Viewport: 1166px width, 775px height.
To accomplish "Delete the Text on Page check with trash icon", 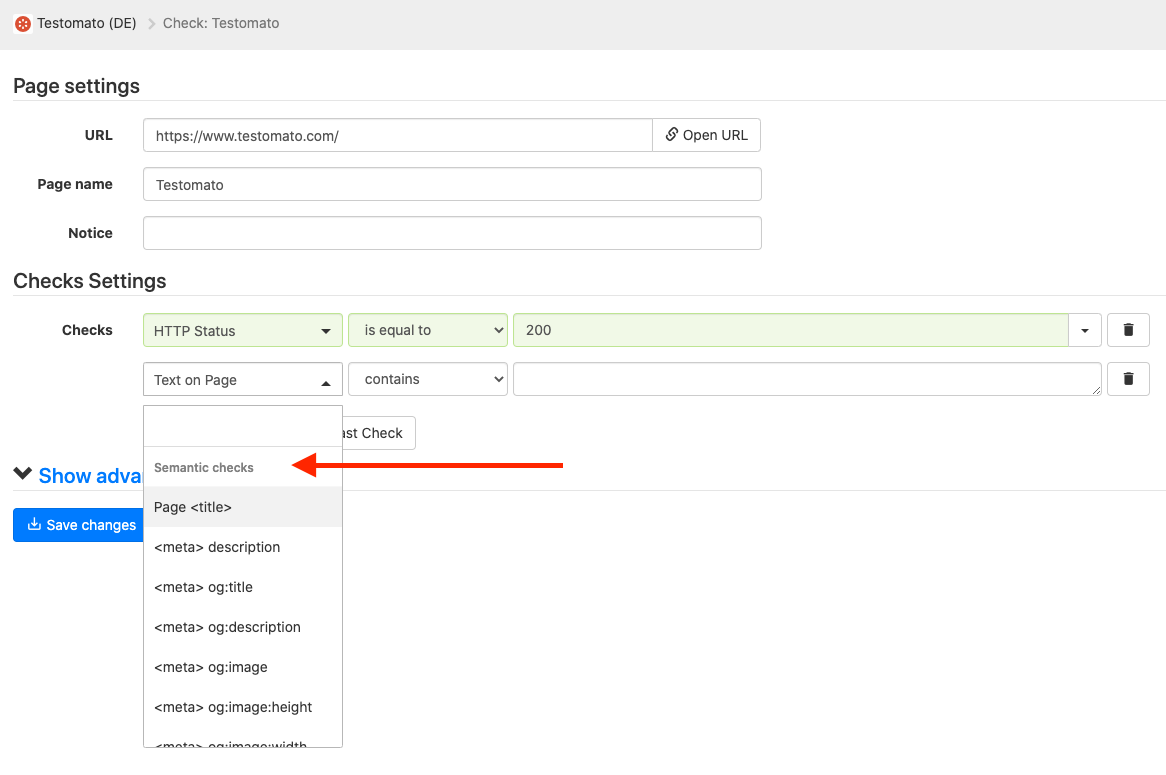I will (x=1128, y=379).
